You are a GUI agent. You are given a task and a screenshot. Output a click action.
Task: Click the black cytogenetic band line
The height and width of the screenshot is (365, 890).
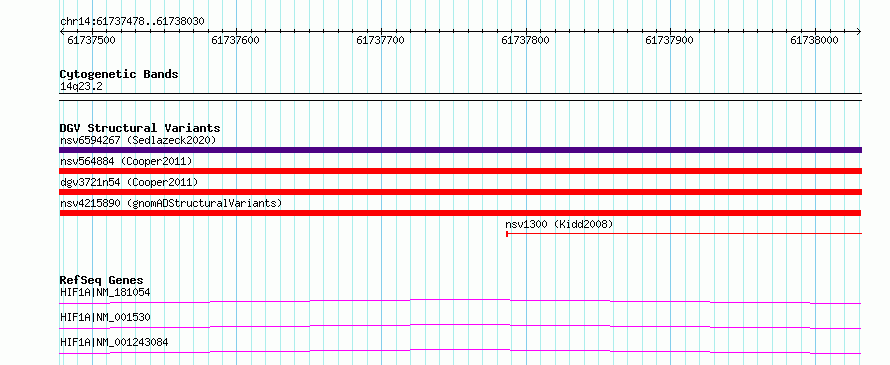tap(460, 97)
